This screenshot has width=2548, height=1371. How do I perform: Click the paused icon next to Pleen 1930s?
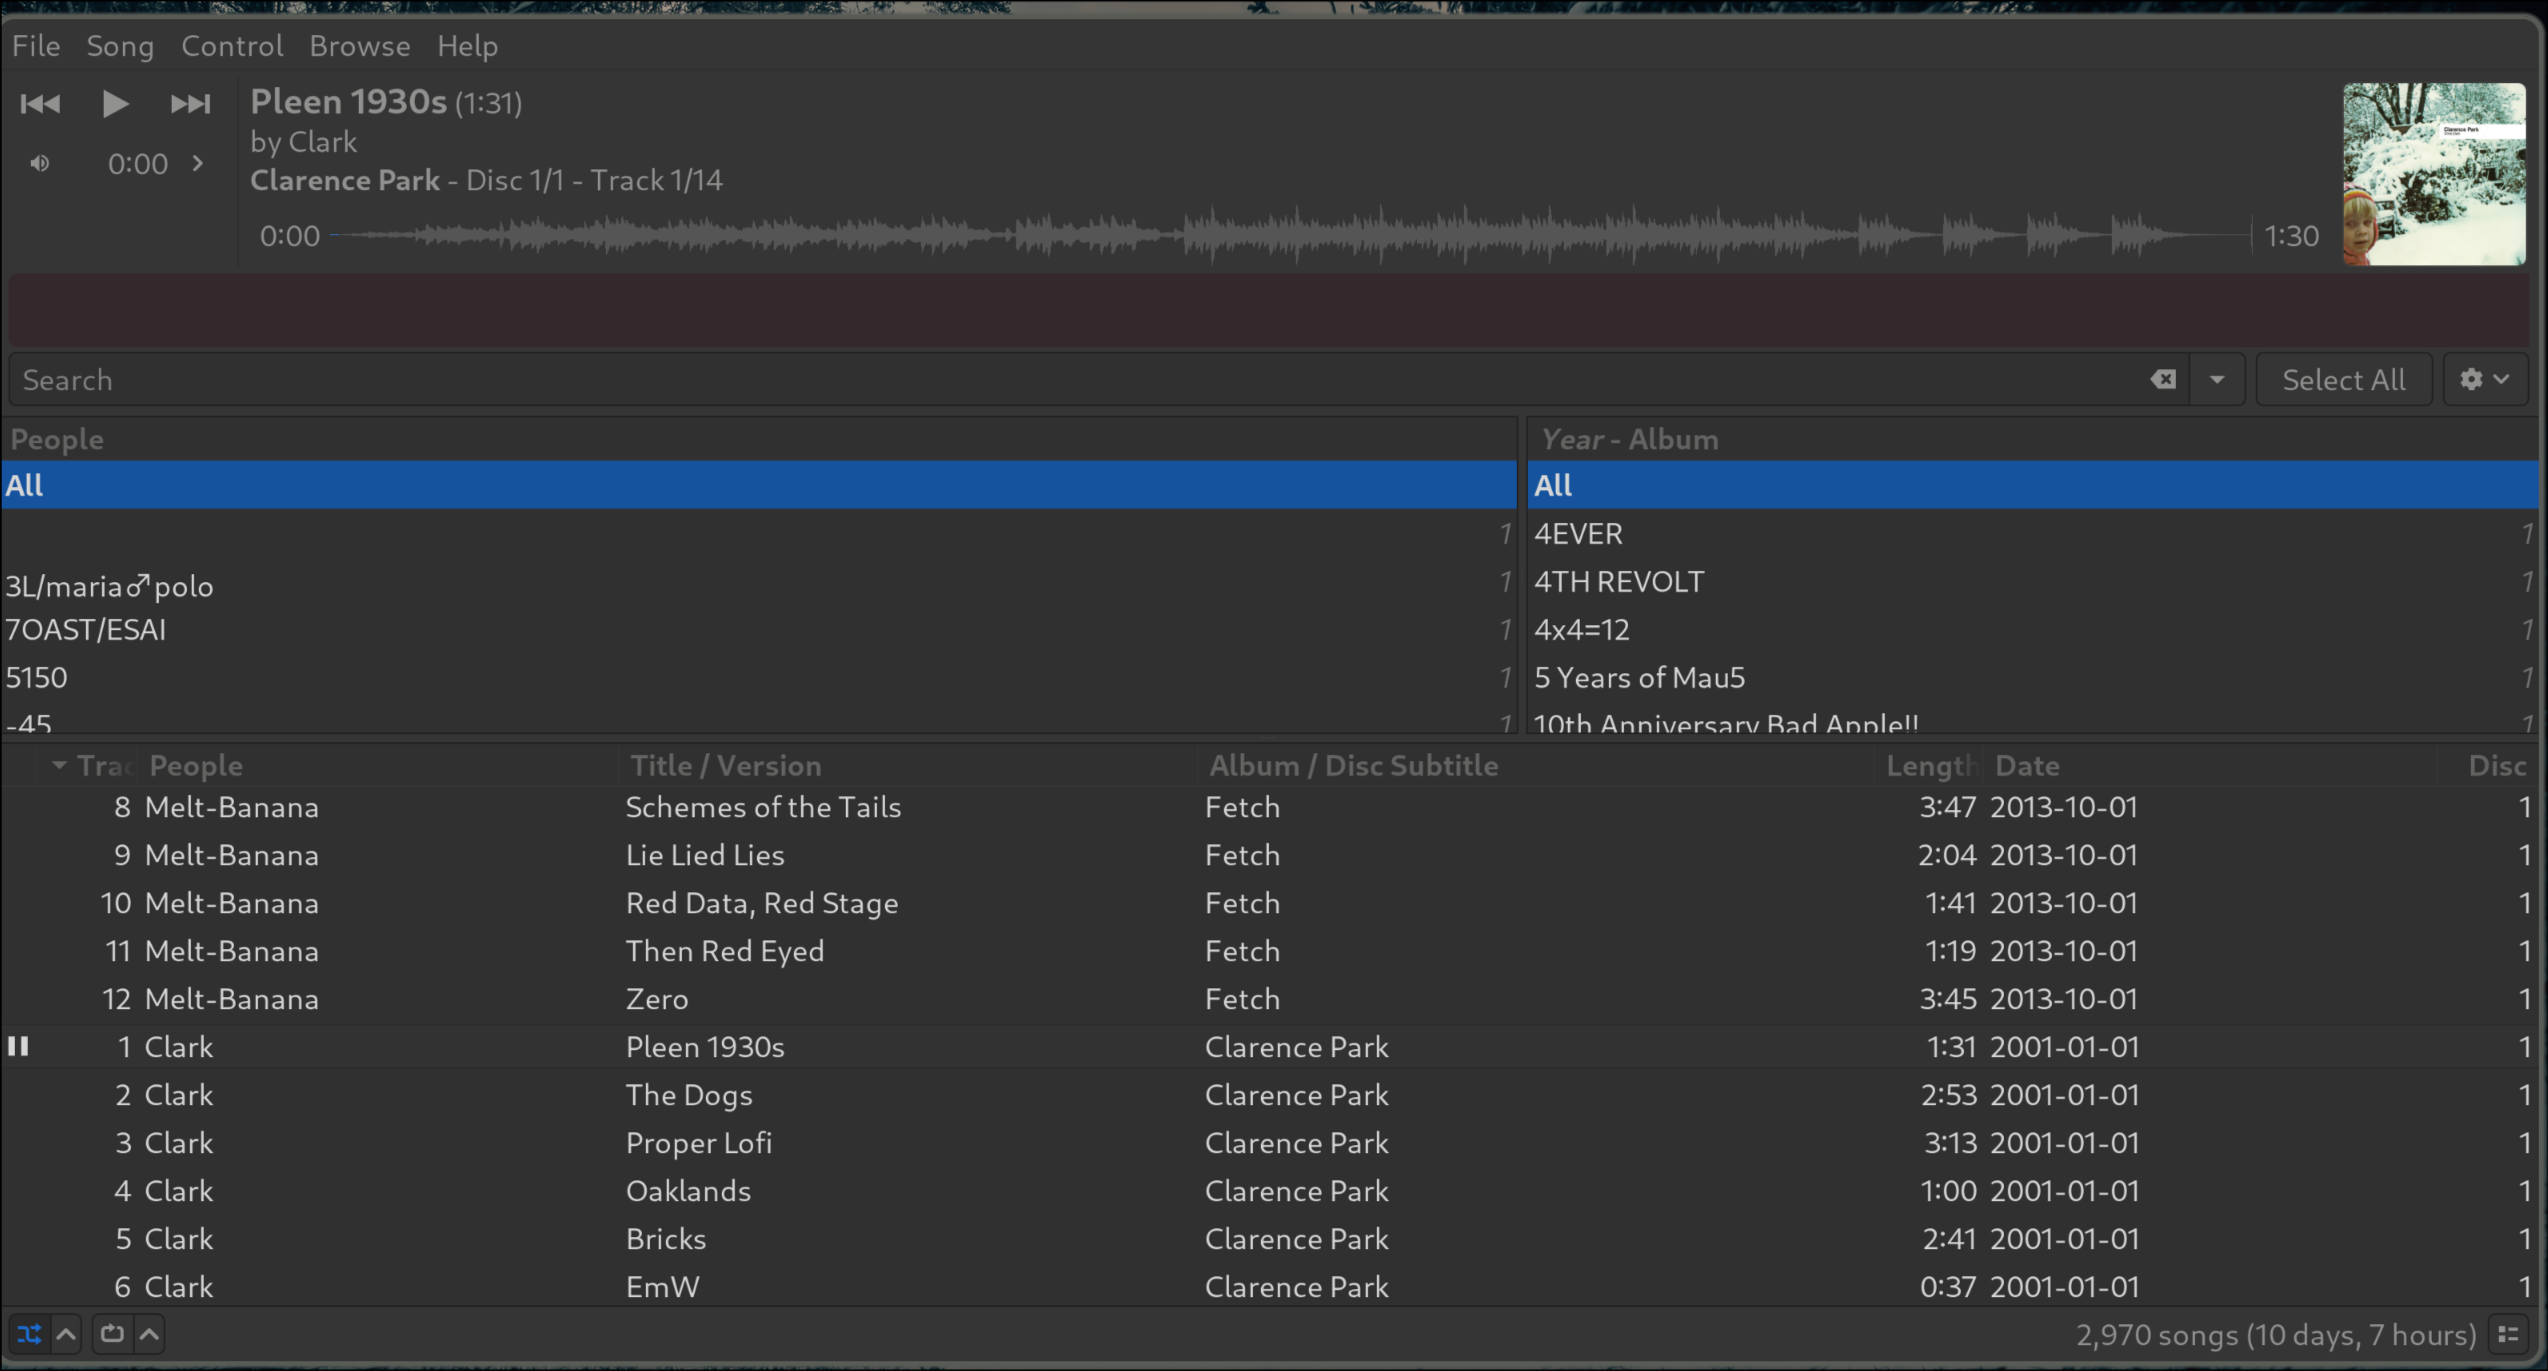[18, 1047]
